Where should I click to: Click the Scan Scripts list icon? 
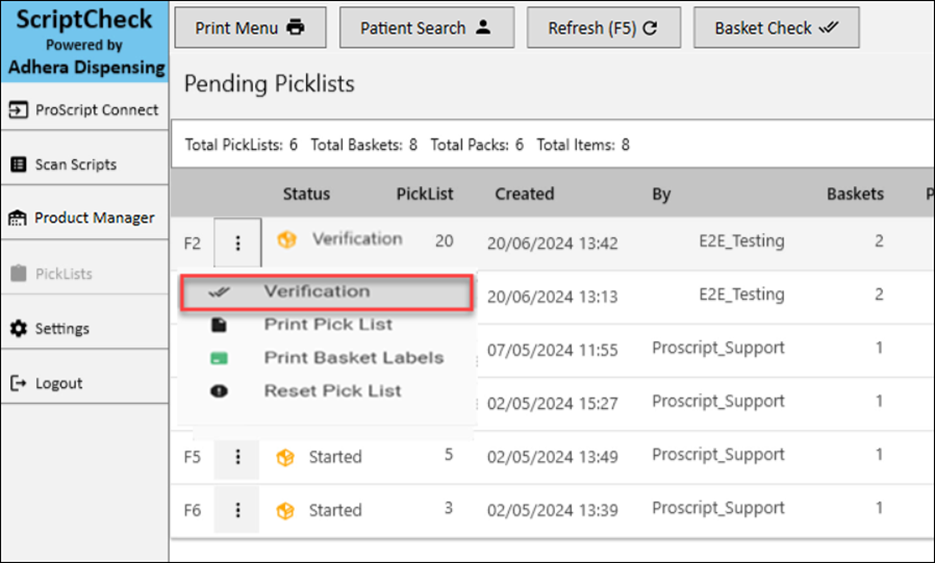click(x=18, y=164)
